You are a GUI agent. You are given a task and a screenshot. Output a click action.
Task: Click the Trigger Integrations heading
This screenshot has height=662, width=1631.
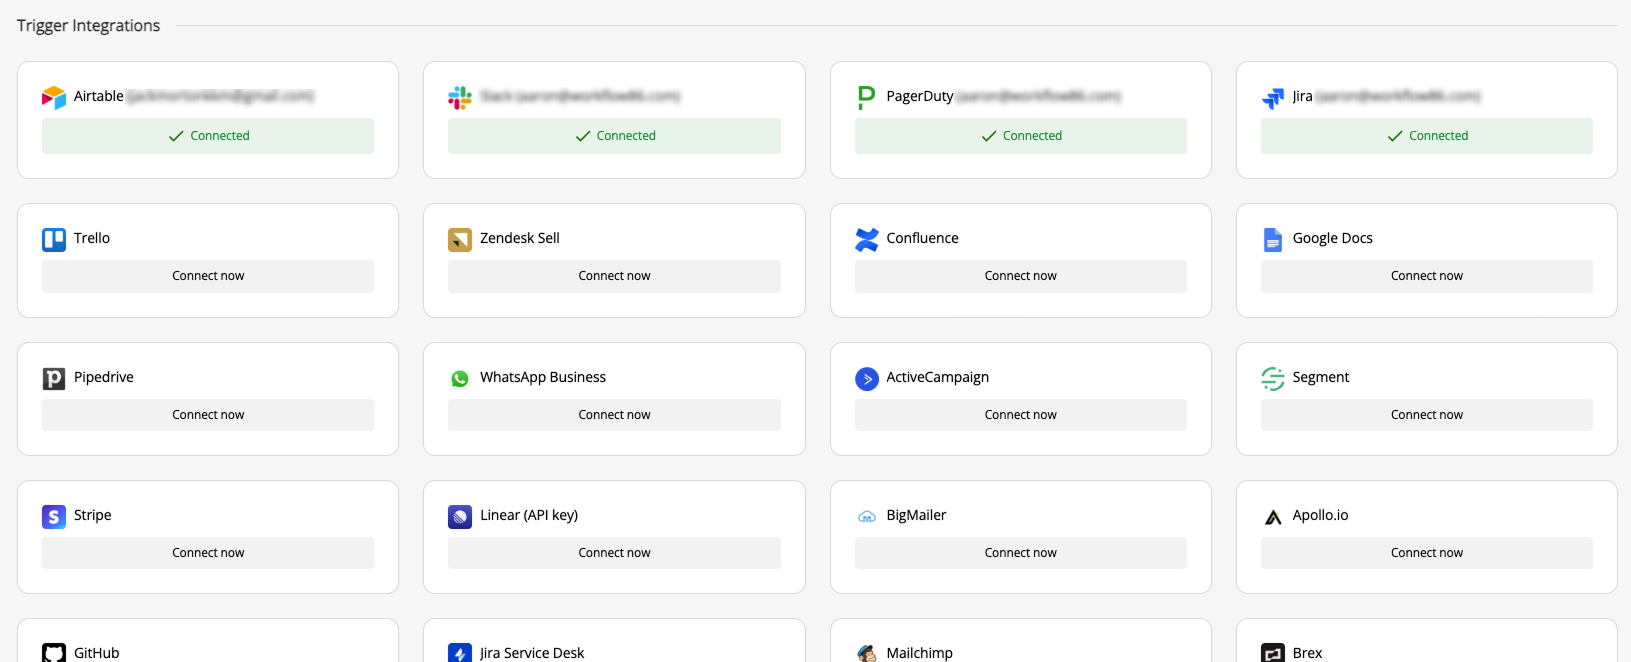(88, 26)
